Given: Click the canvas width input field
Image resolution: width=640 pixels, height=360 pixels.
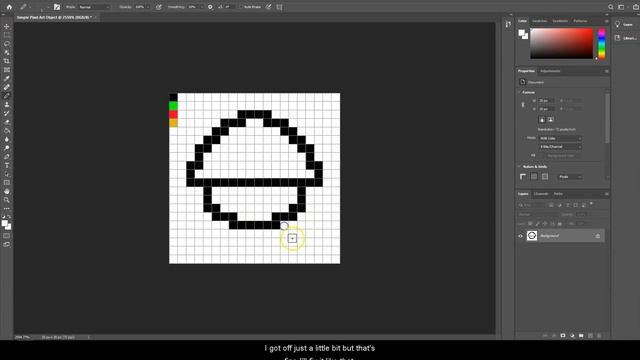Looking at the screenshot, I should (x=546, y=100).
